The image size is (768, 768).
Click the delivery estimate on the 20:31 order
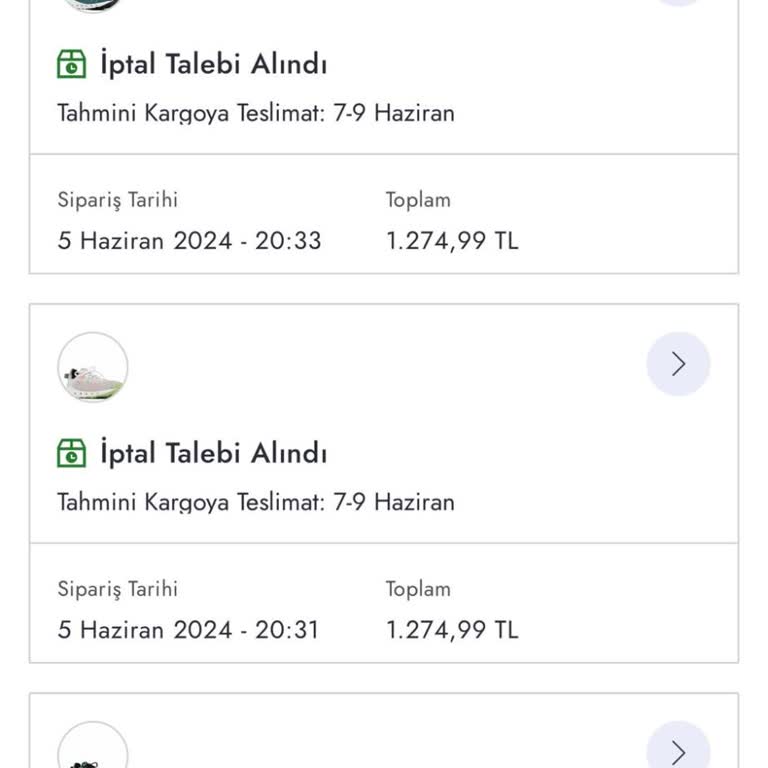pos(256,501)
